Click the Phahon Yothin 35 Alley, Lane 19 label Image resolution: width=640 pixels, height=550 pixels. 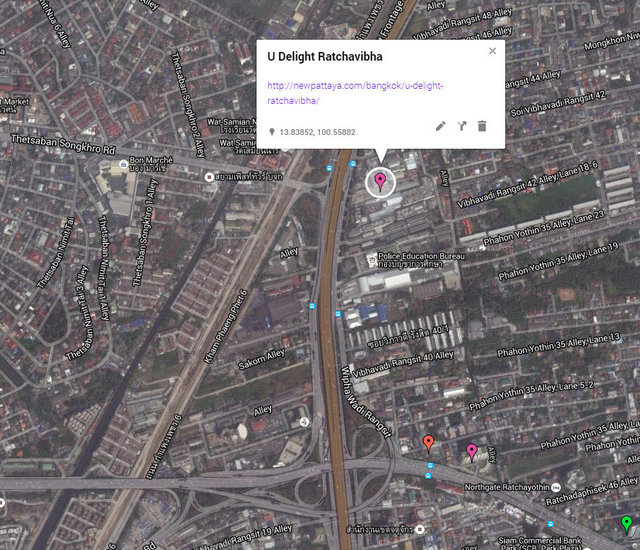tap(558, 262)
